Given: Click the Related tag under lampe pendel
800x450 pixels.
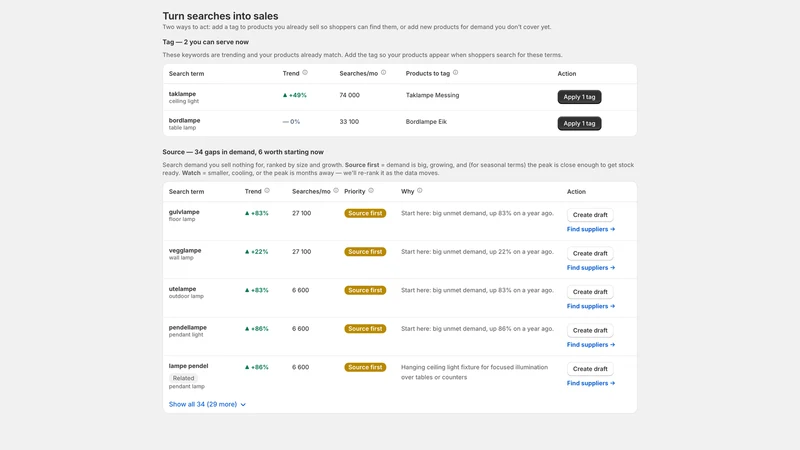Looking at the screenshot, I should (x=183, y=378).
